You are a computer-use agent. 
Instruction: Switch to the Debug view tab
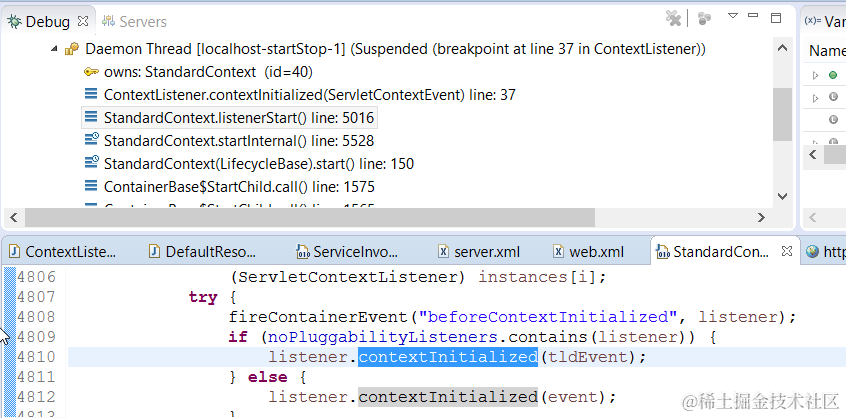click(x=47, y=22)
